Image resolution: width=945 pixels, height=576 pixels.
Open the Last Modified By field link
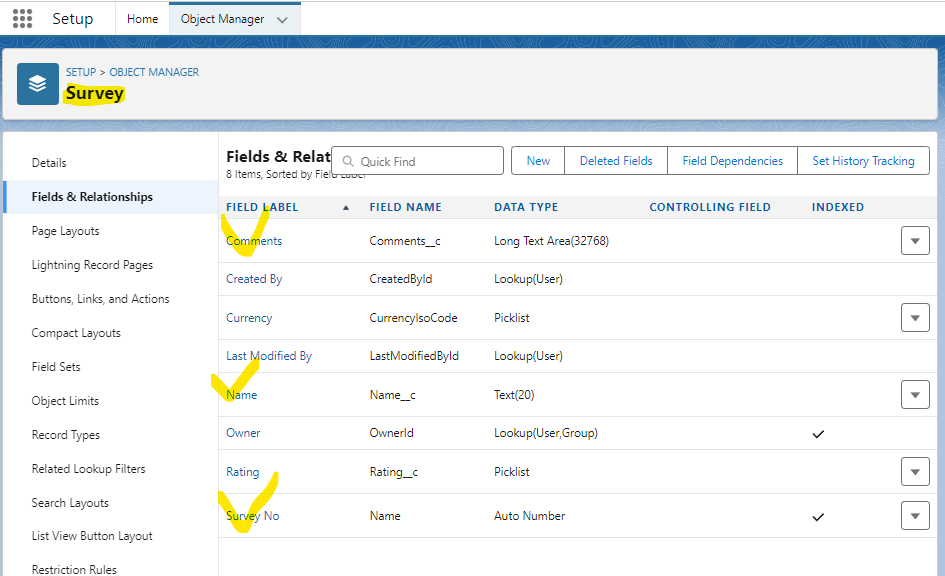coord(269,356)
